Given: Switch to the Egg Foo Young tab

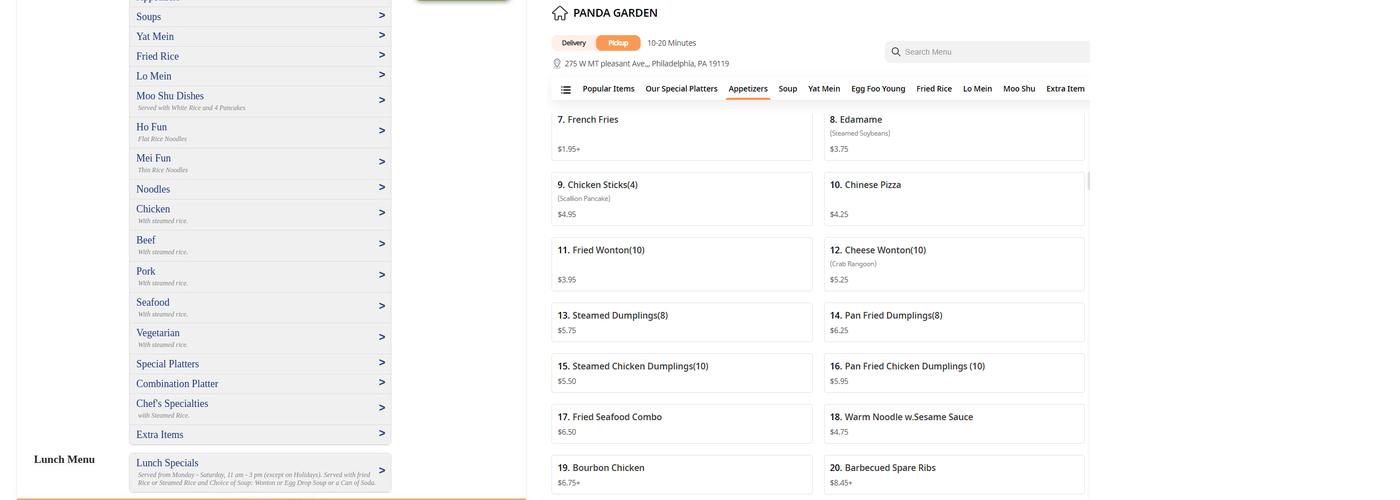Looking at the screenshot, I should pos(878,89).
